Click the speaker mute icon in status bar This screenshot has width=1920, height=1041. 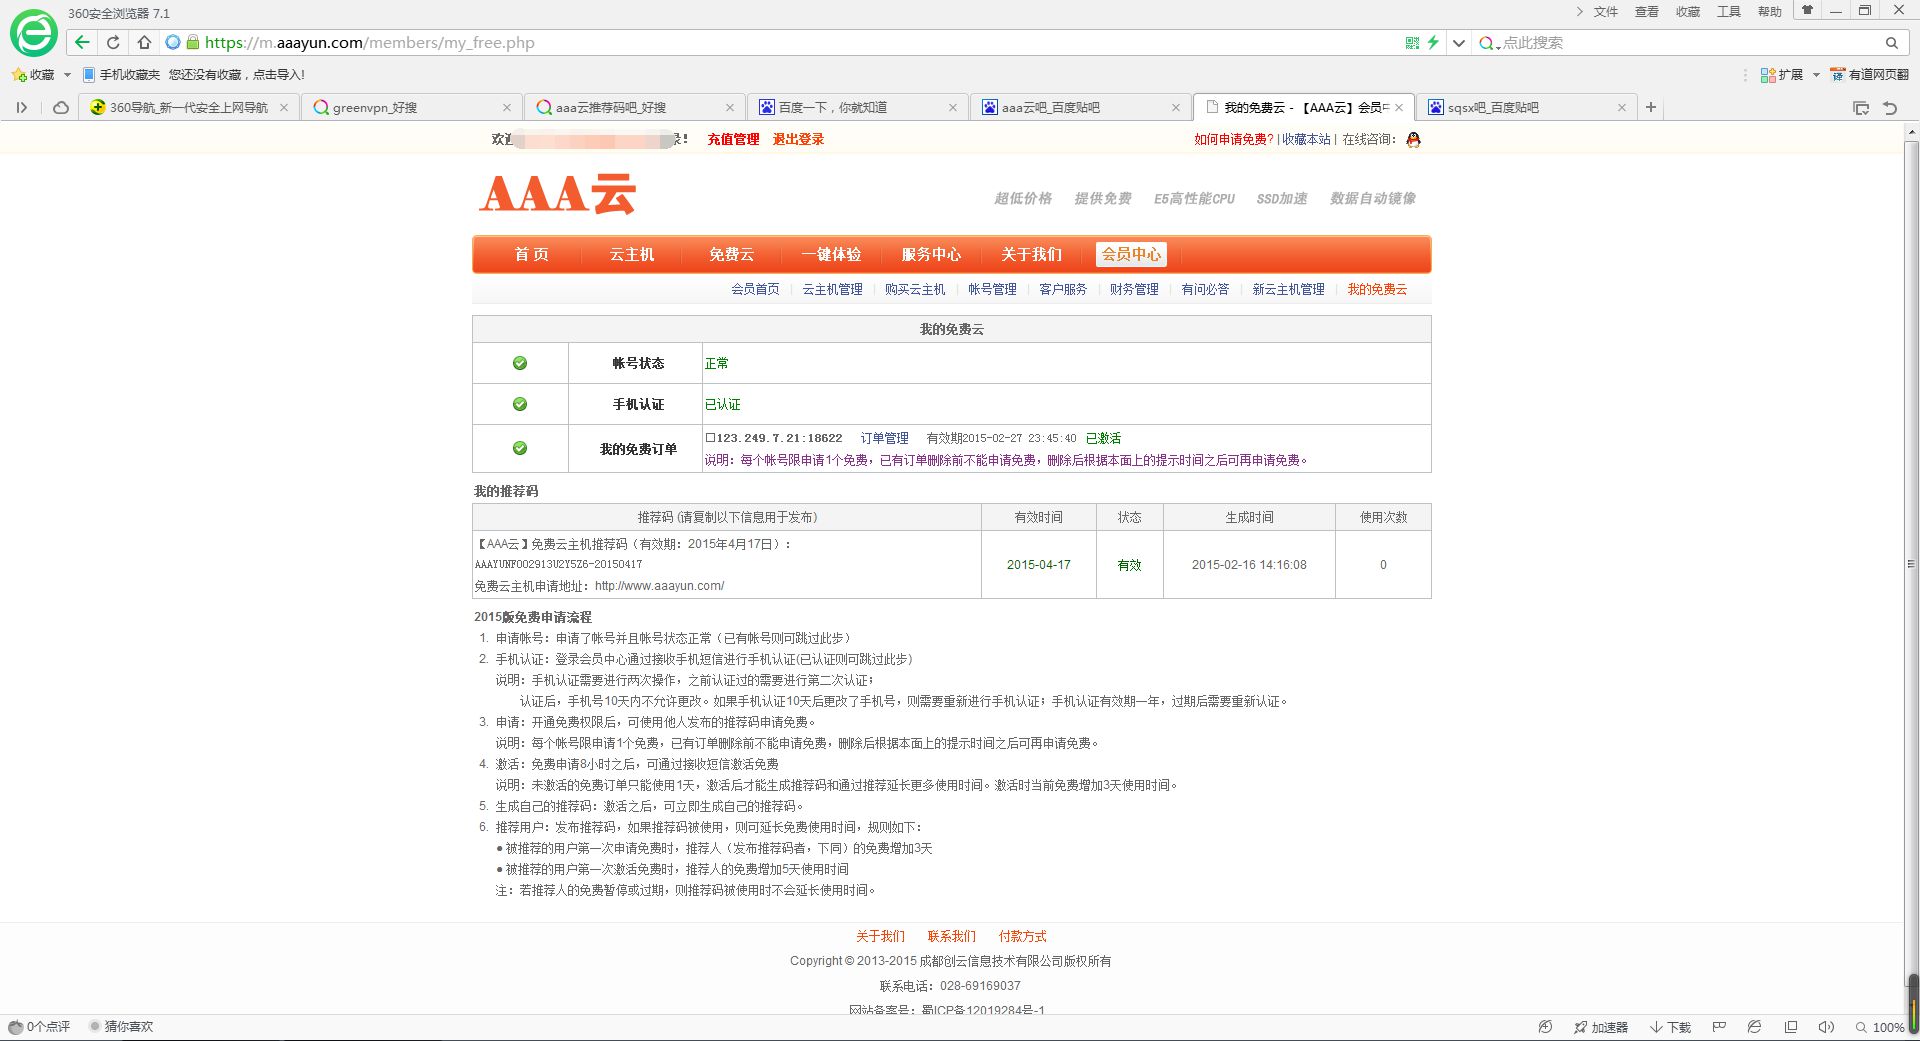point(1826,1027)
